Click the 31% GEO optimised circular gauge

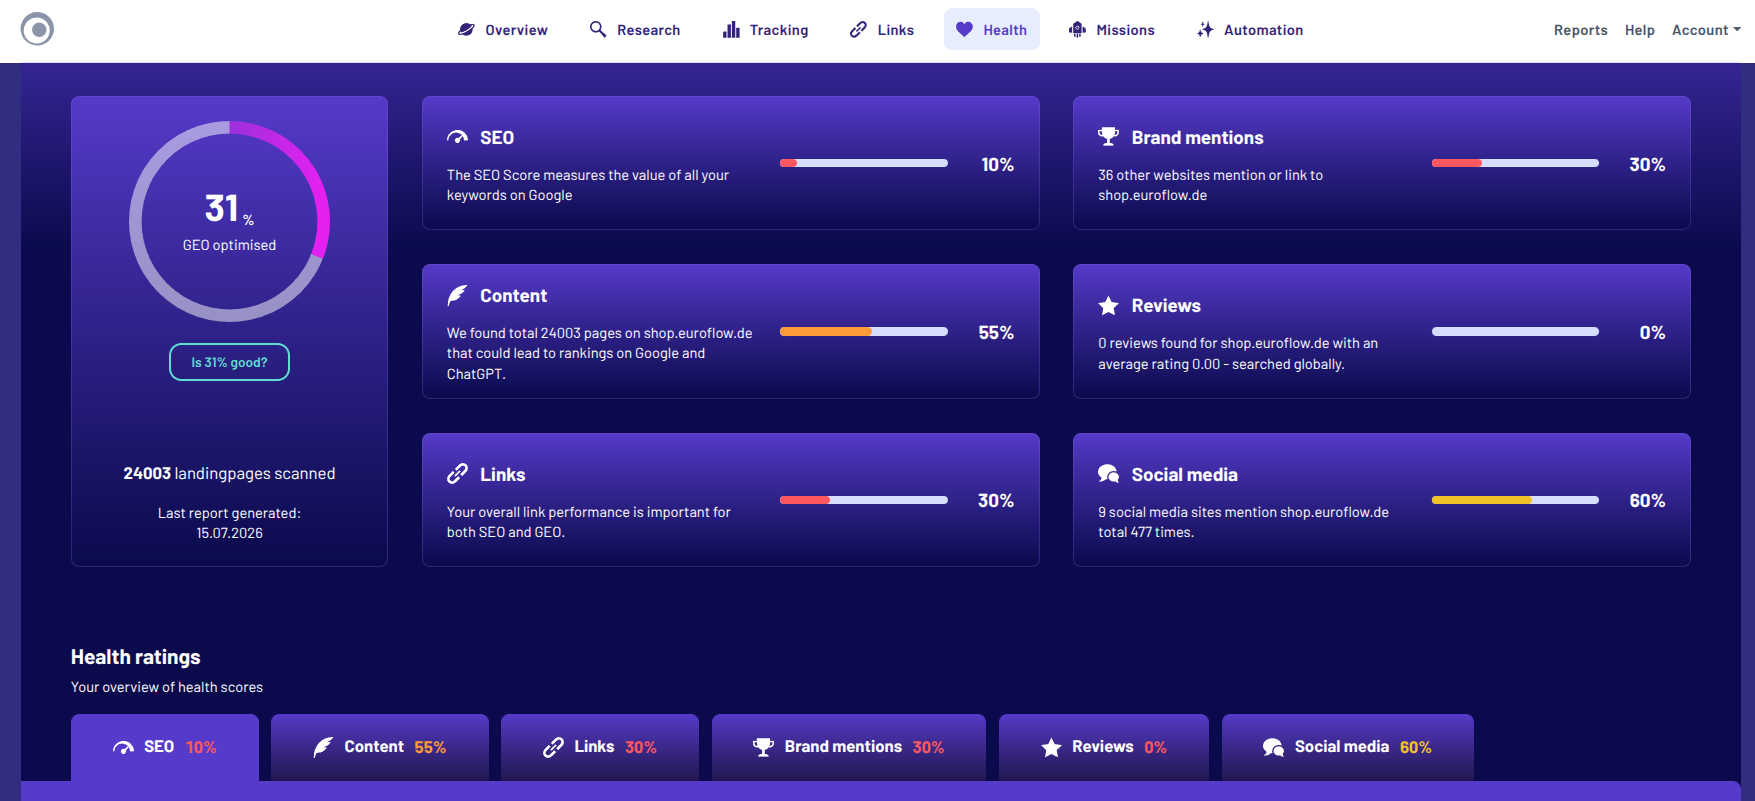[229, 221]
